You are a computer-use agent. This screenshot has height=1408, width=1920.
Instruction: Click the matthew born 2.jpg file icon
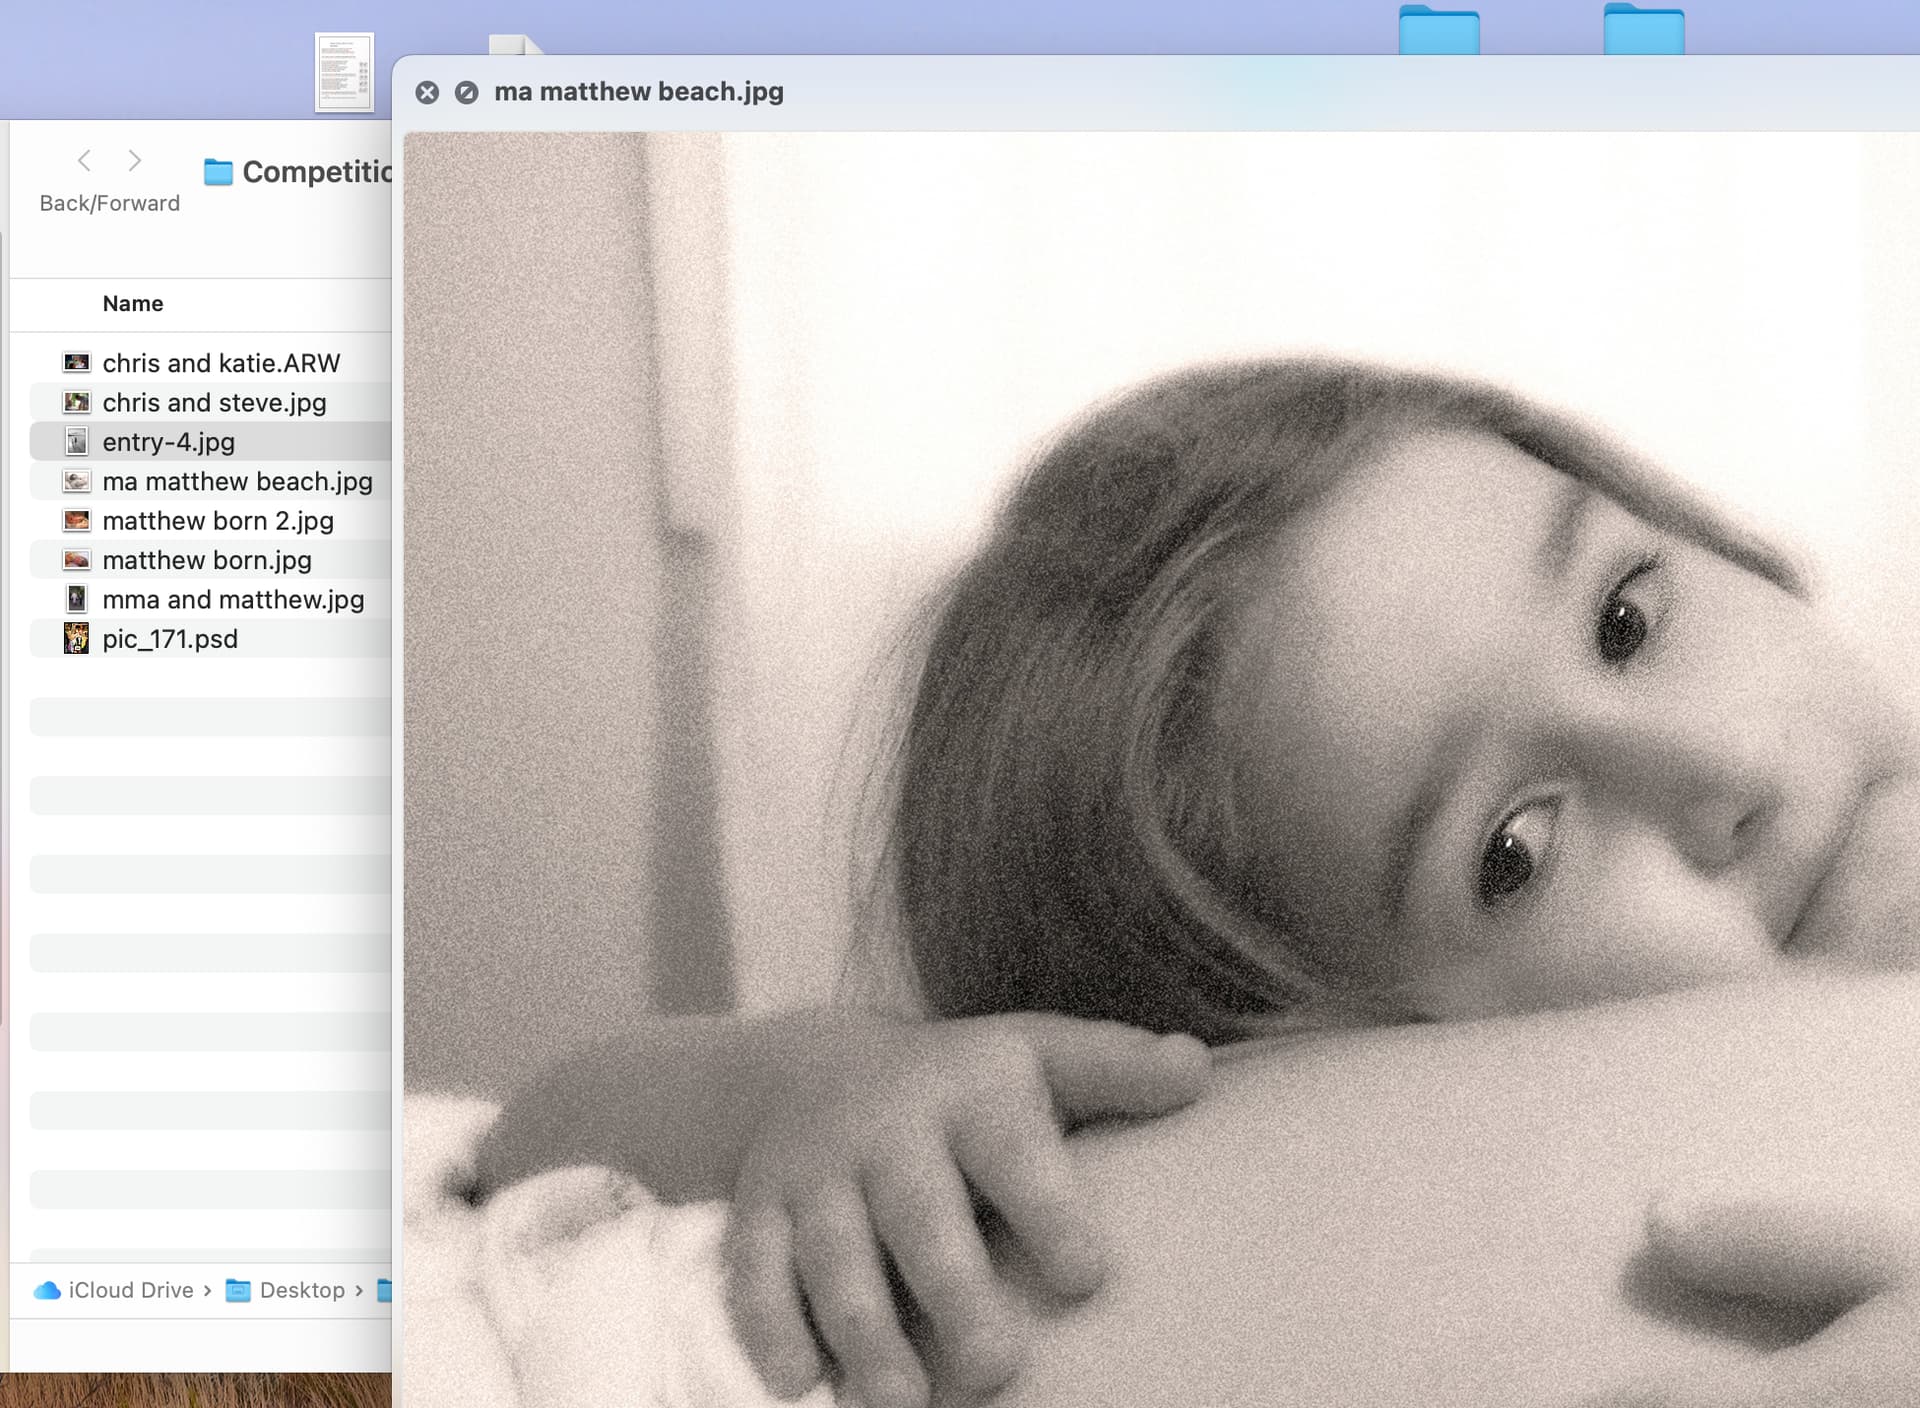(x=77, y=521)
